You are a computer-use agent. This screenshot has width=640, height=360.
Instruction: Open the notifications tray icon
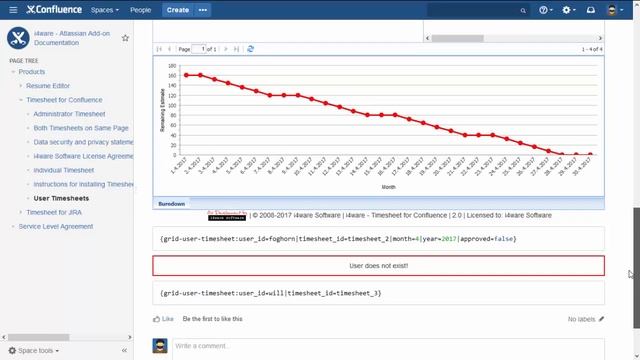[x=591, y=10]
